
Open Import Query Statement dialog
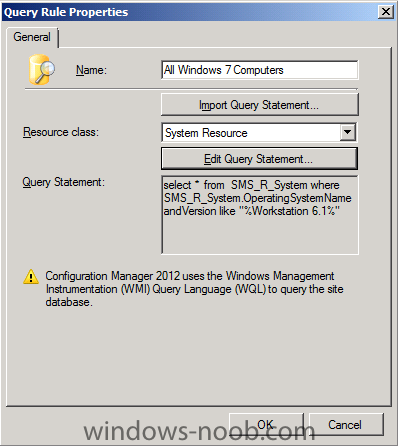(x=260, y=105)
